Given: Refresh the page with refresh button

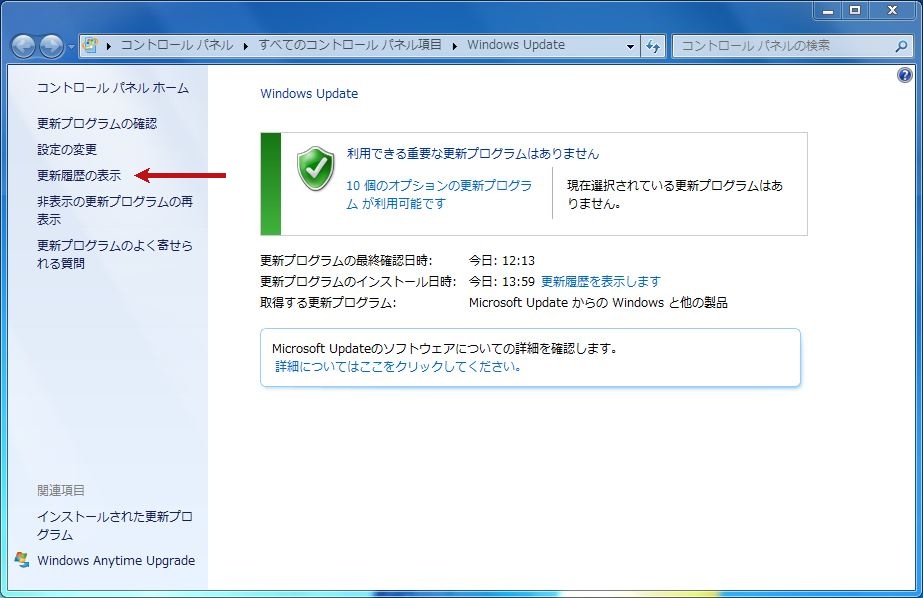Looking at the screenshot, I should click(x=652, y=46).
